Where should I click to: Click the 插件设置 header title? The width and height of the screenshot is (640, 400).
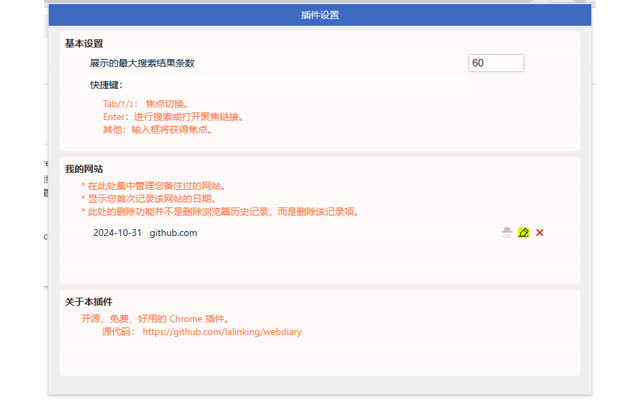[320, 15]
